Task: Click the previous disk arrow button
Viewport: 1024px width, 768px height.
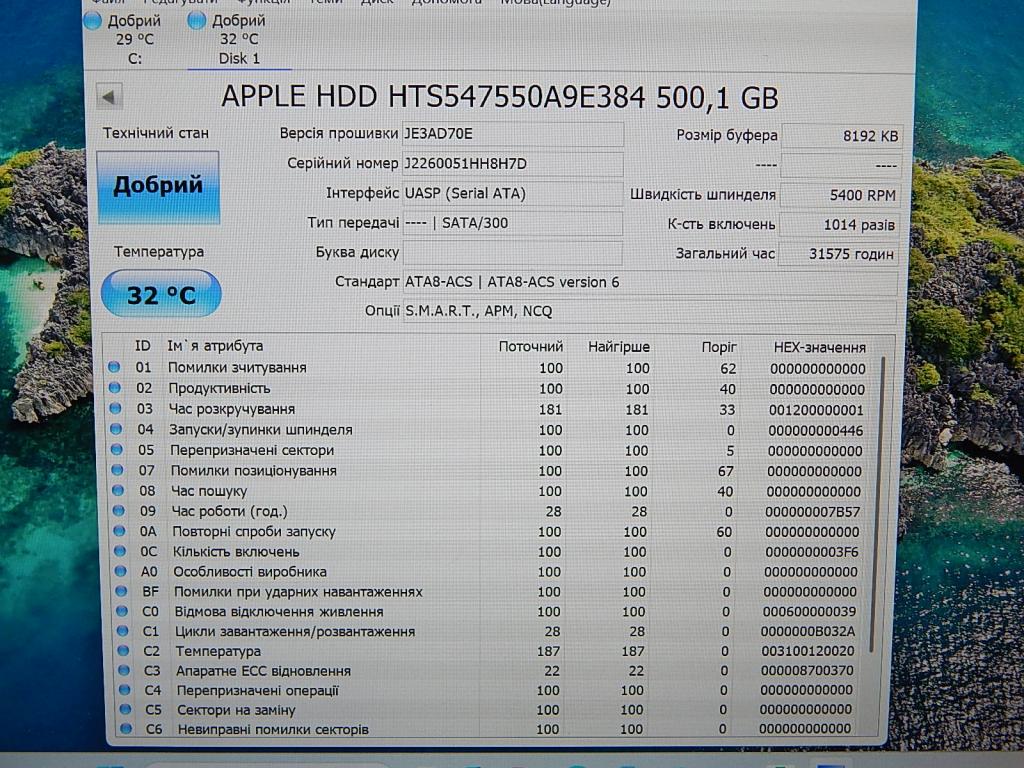Action: [110, 97]
